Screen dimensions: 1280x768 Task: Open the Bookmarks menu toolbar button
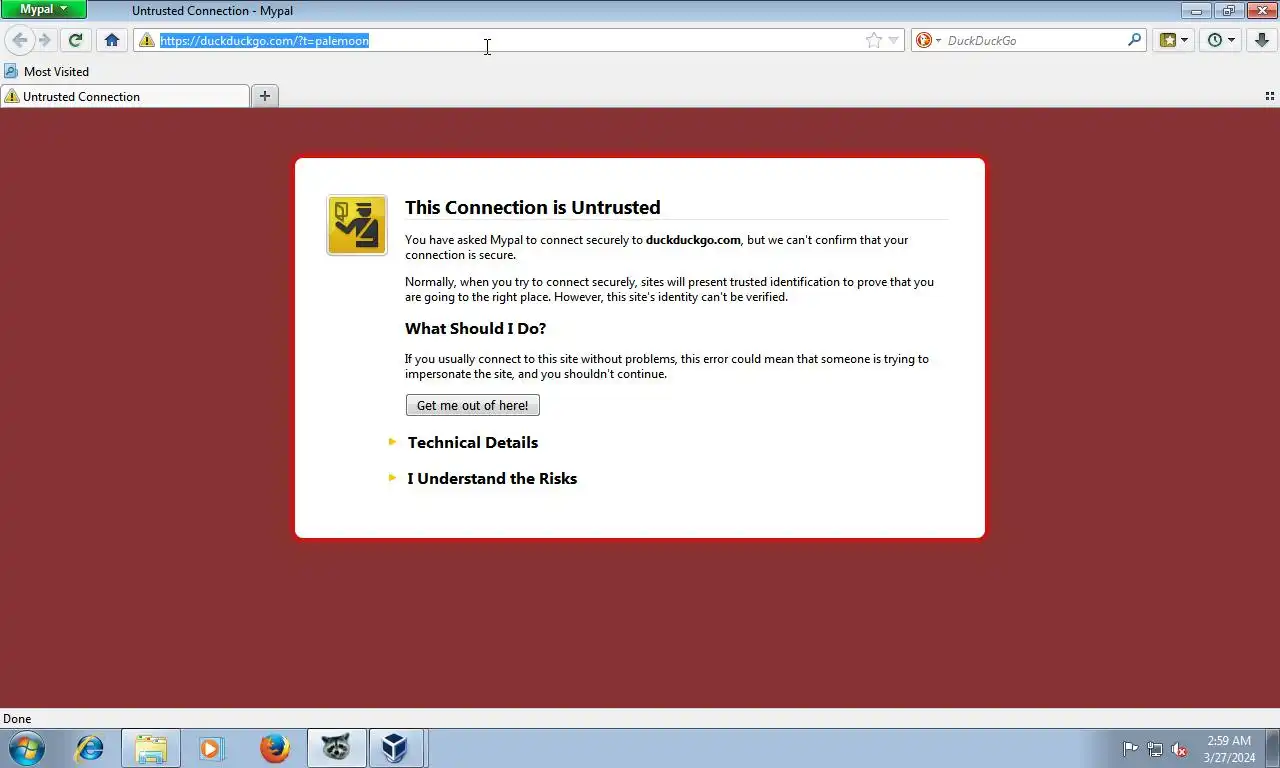click(x=1173, y=40)
